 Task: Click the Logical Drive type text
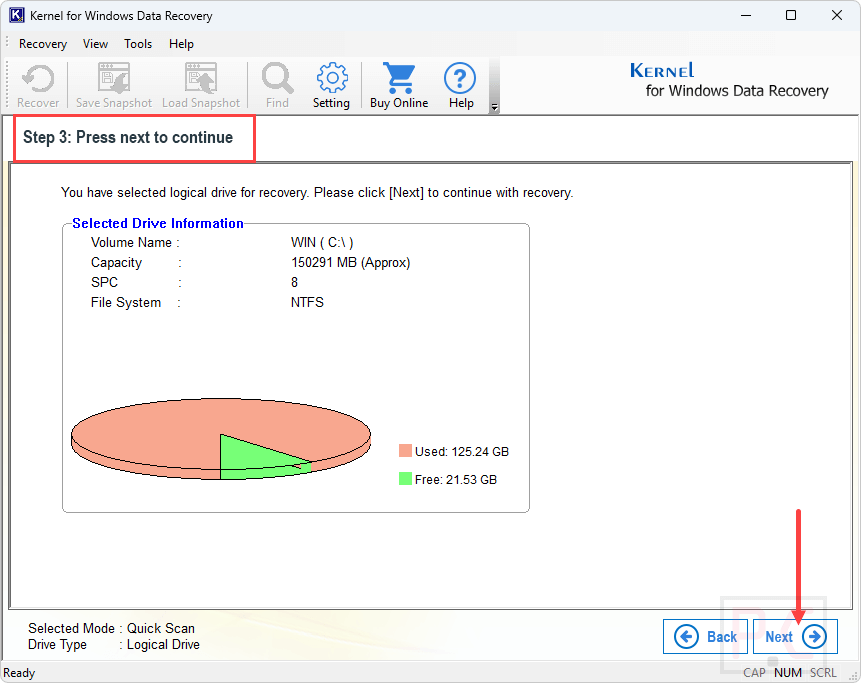coord(163,645)
